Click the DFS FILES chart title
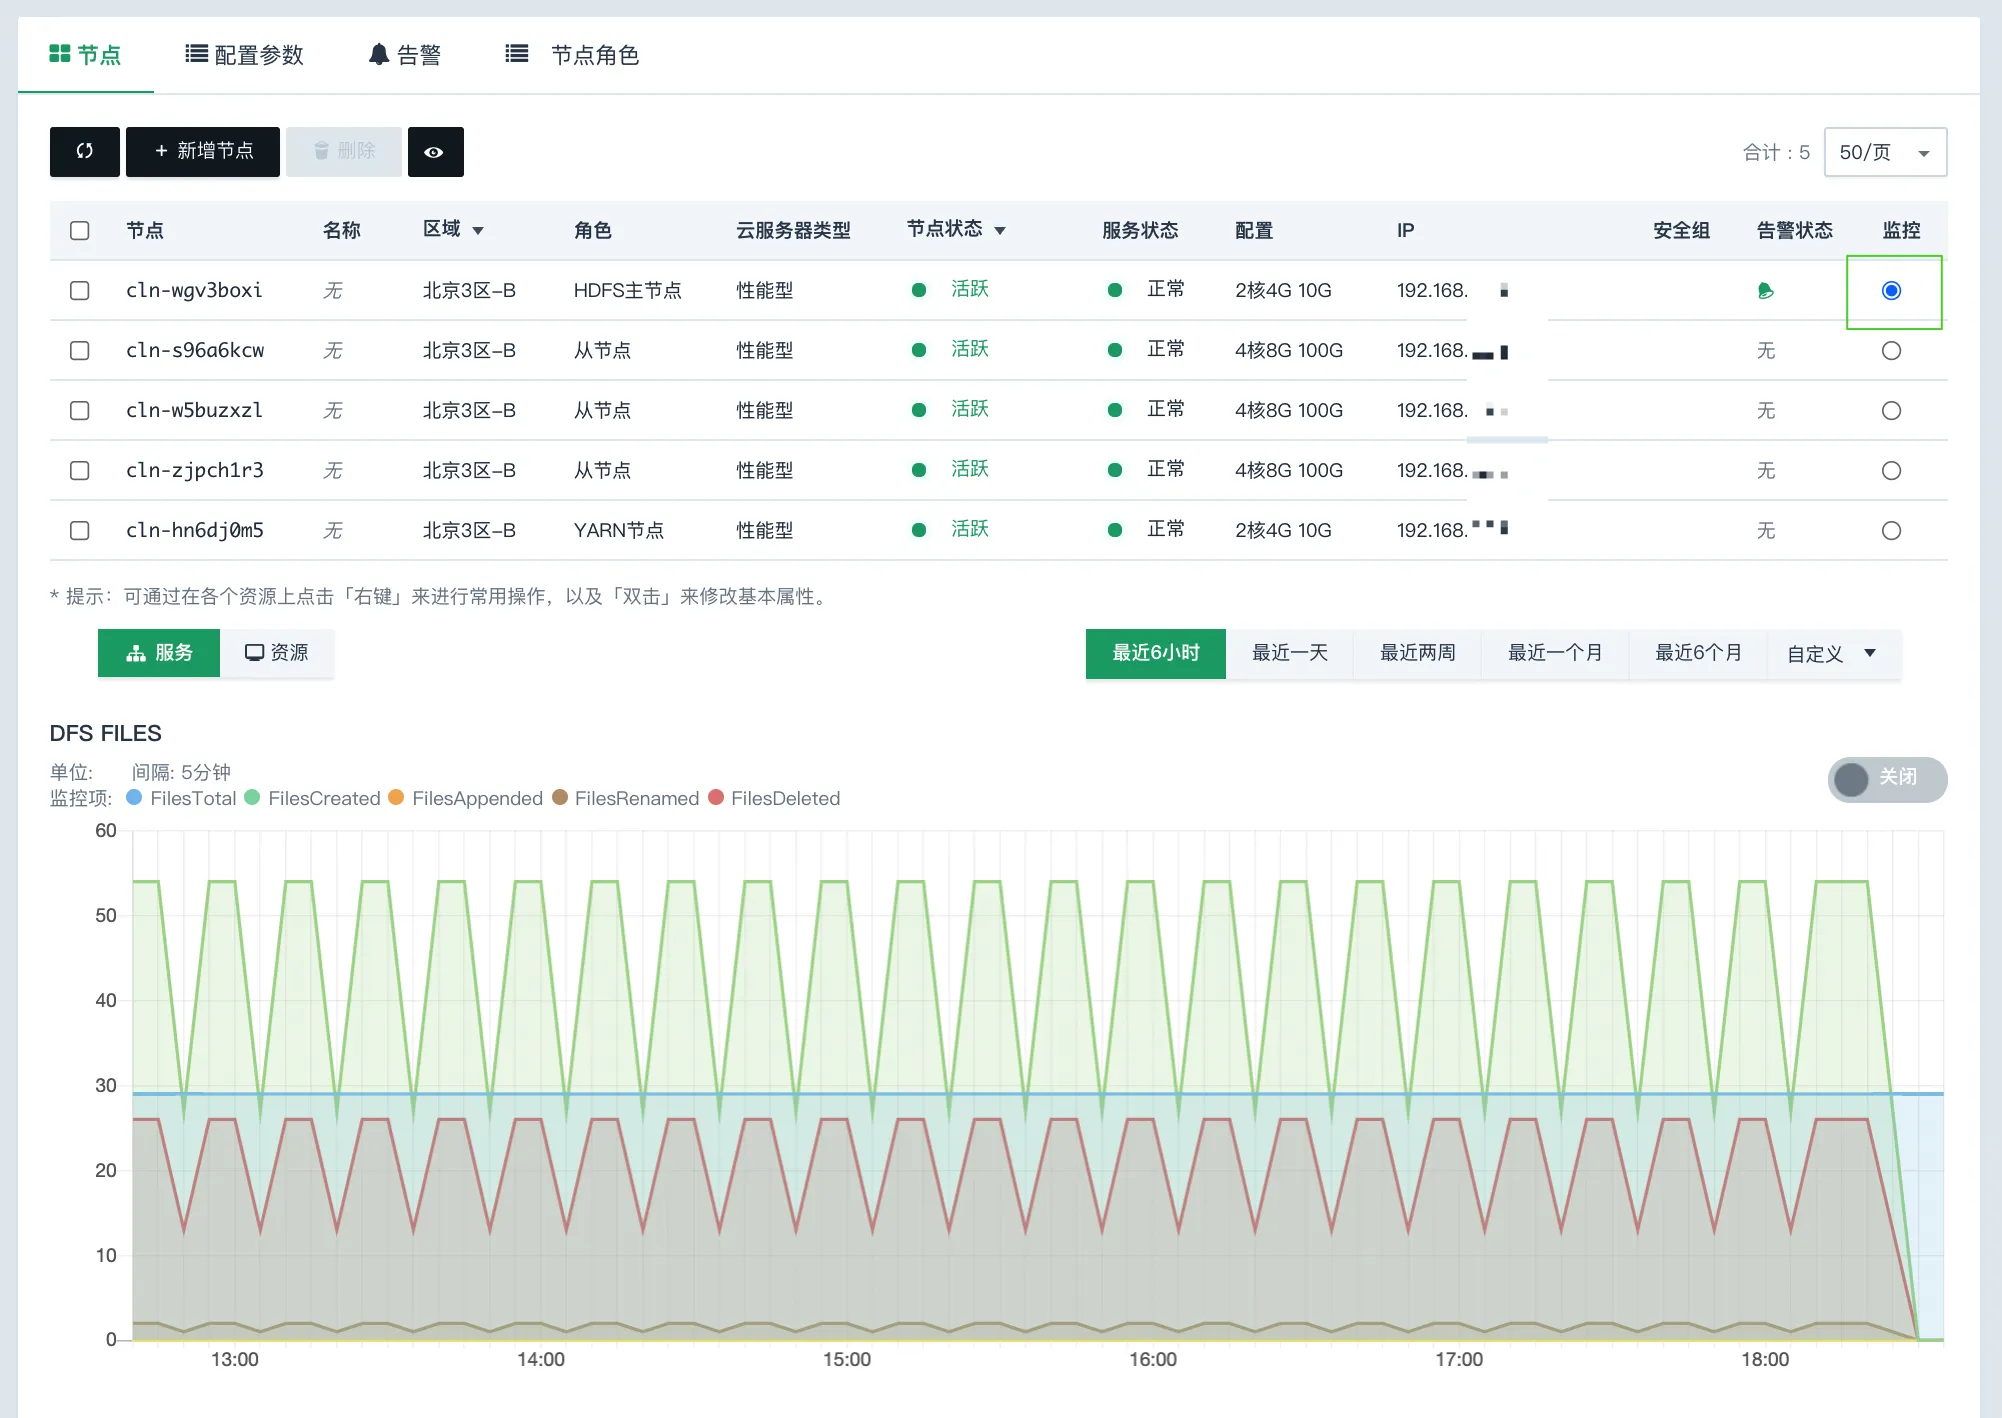 106,733
